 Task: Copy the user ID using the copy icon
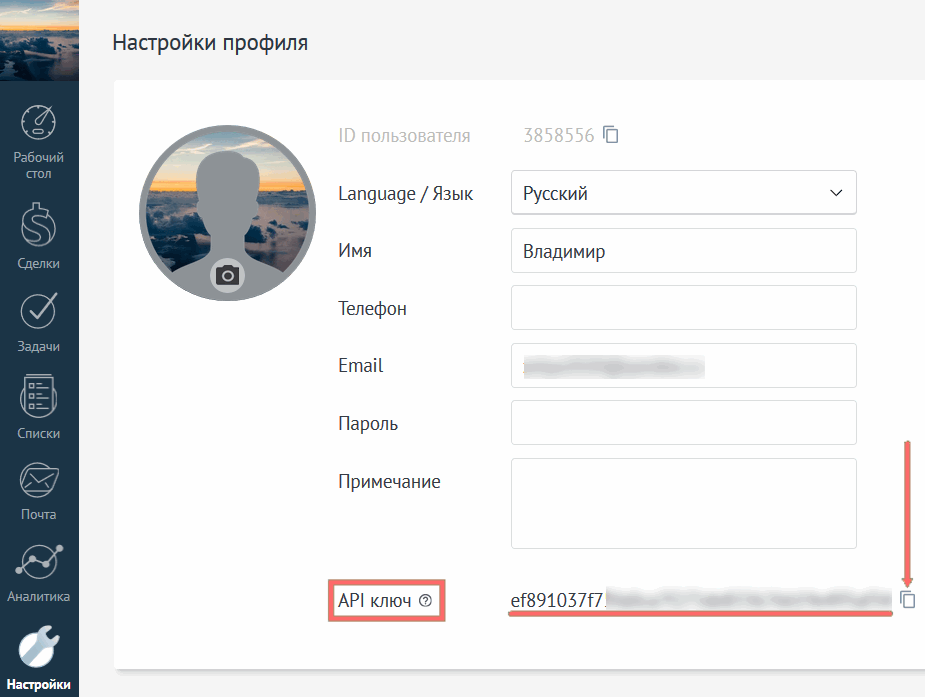[611, 135]
